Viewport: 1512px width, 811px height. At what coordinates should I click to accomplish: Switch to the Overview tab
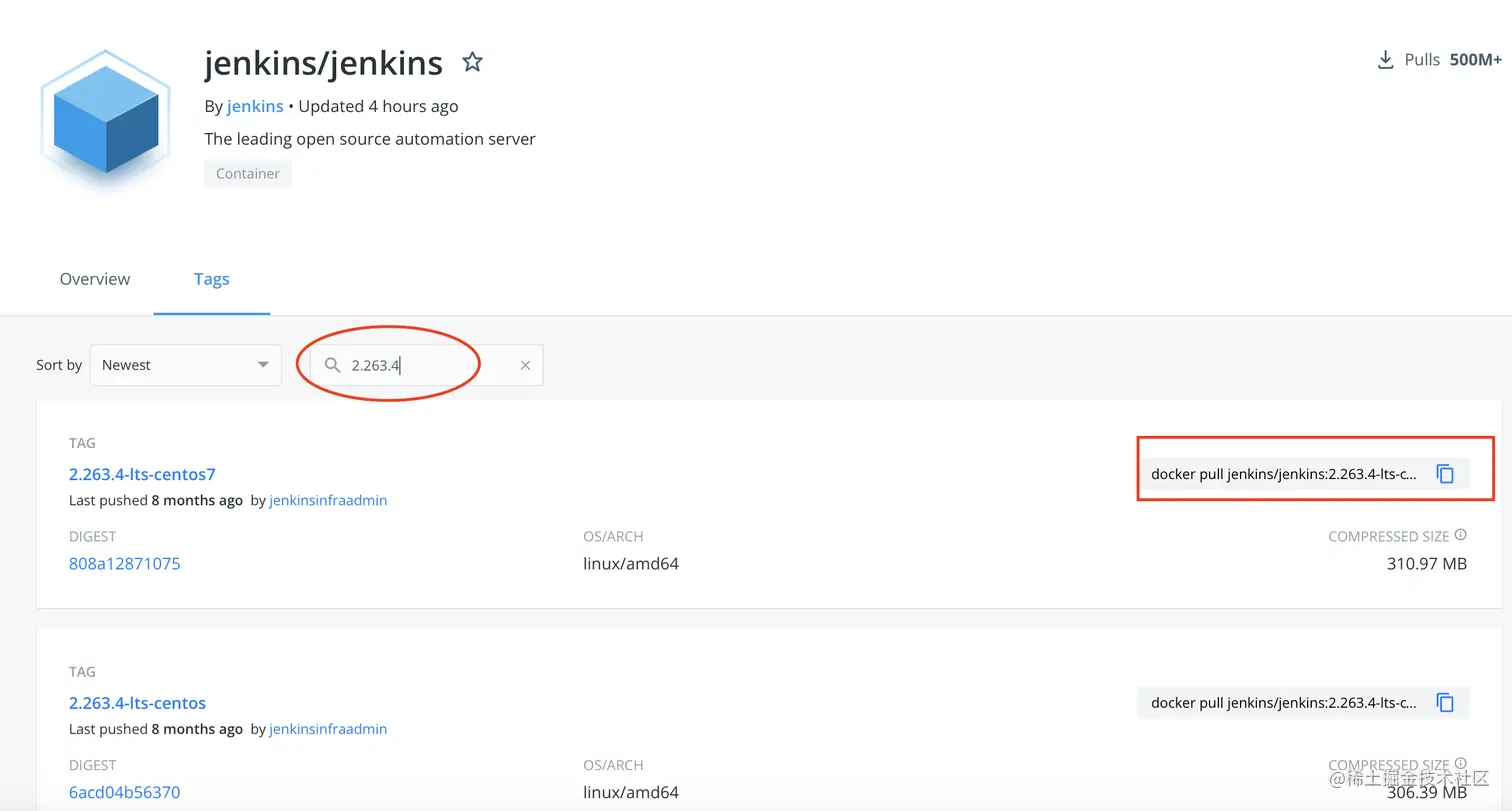[95, 279]
